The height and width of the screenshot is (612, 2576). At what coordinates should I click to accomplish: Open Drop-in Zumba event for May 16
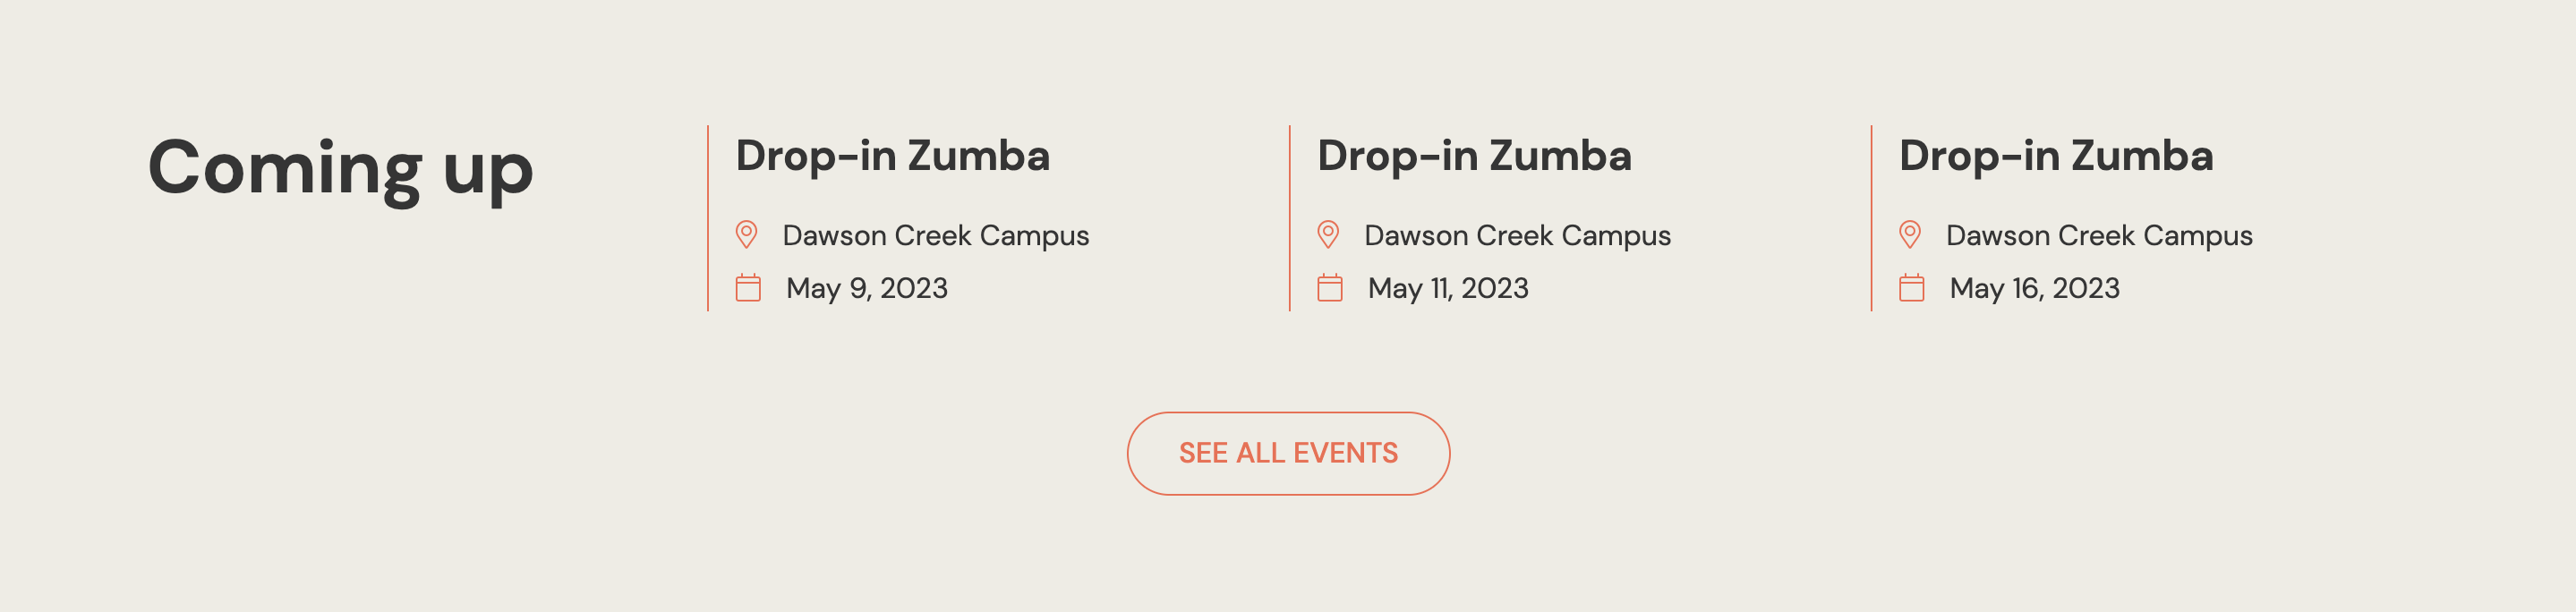[x=2057, y=156]
